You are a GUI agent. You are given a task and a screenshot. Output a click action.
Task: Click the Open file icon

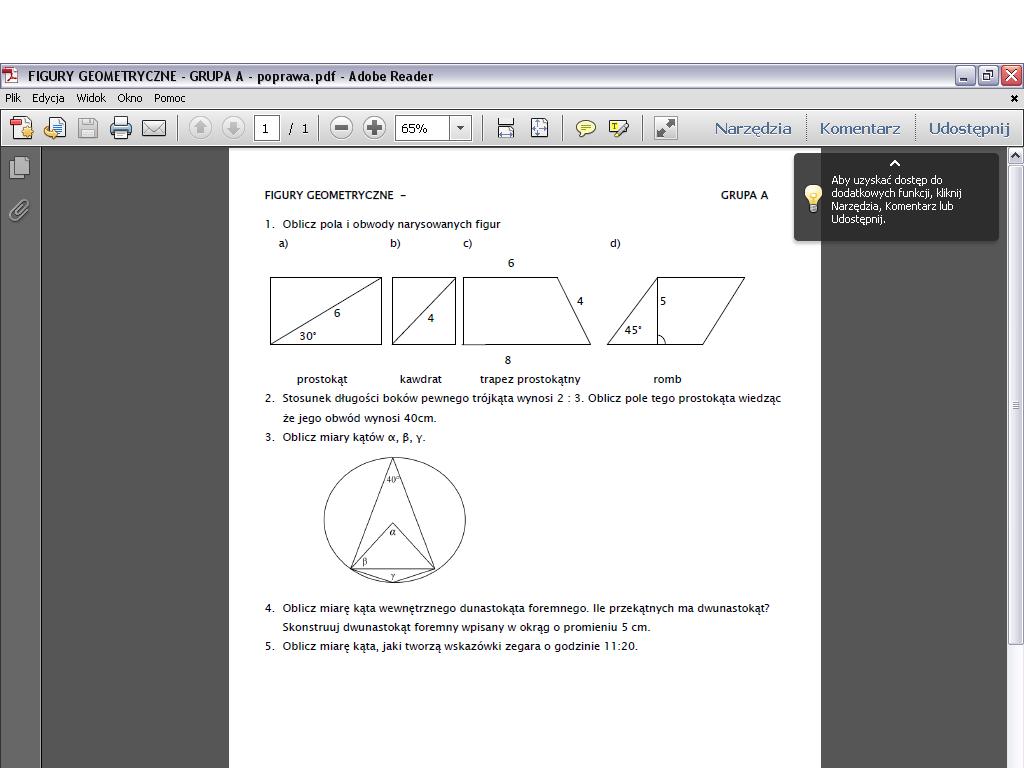pyautogui.click(x=55, y=128)
